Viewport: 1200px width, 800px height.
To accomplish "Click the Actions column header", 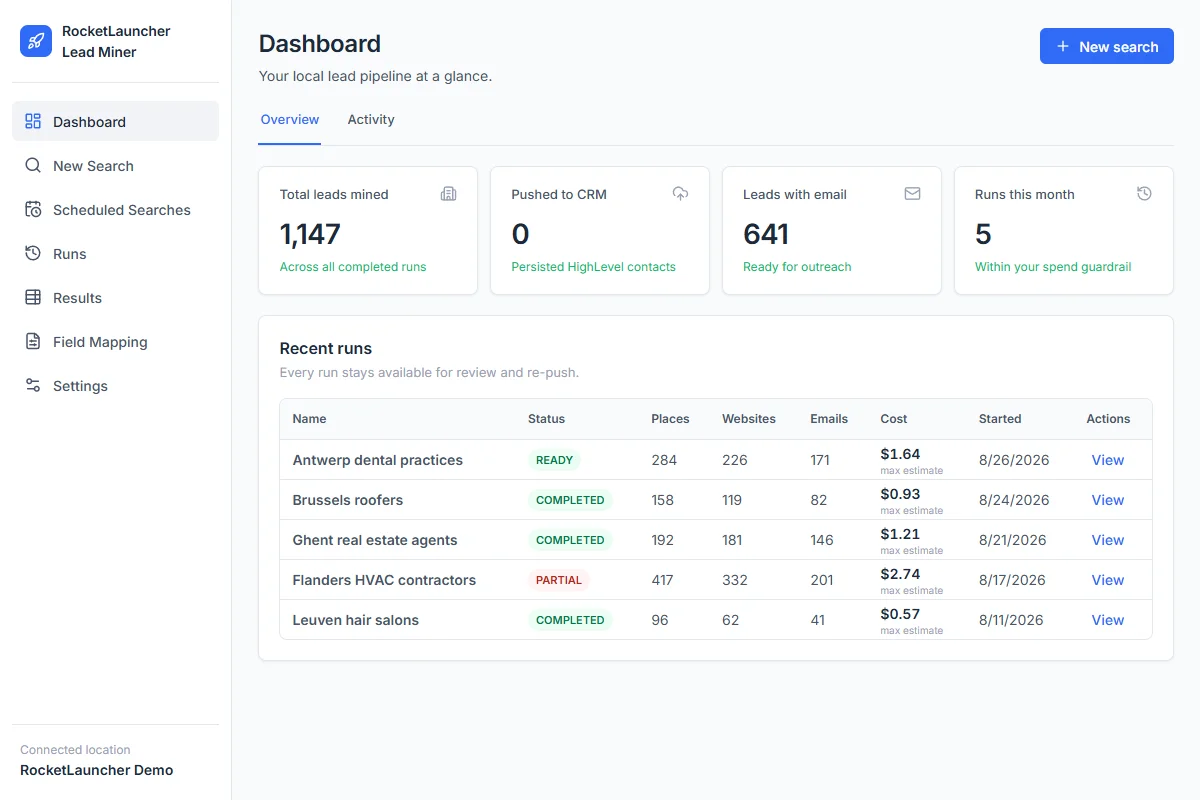I will (1108, 419).
